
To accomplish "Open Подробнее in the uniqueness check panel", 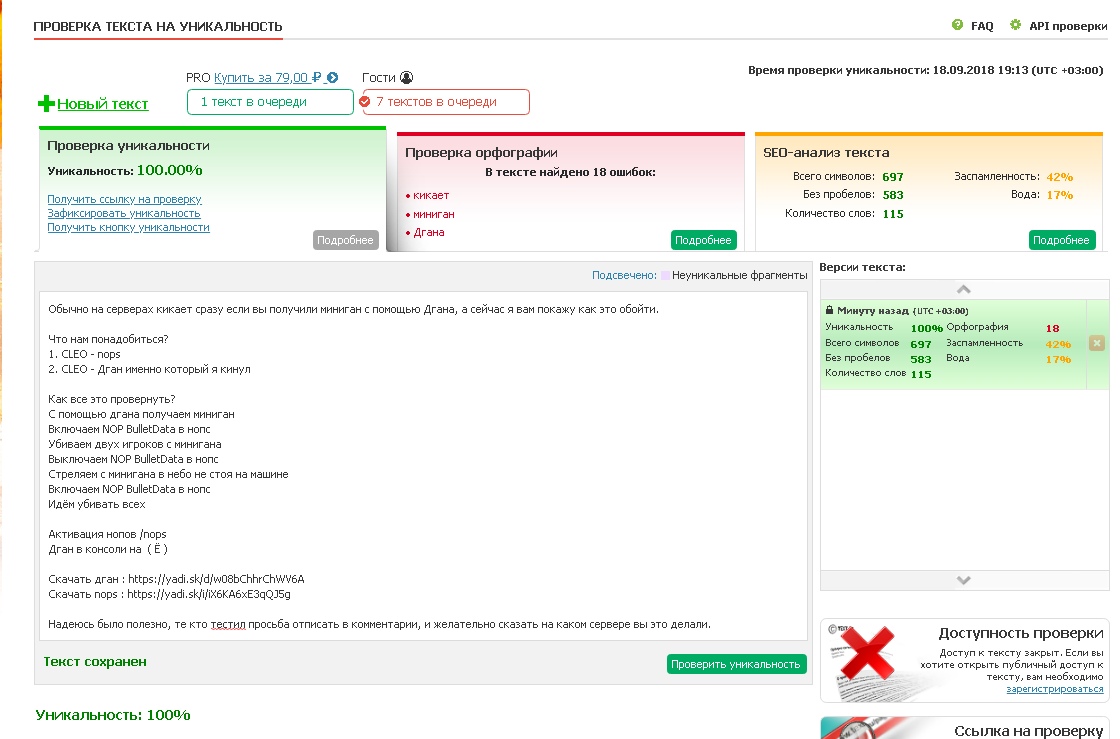I will tap(345, 240).
